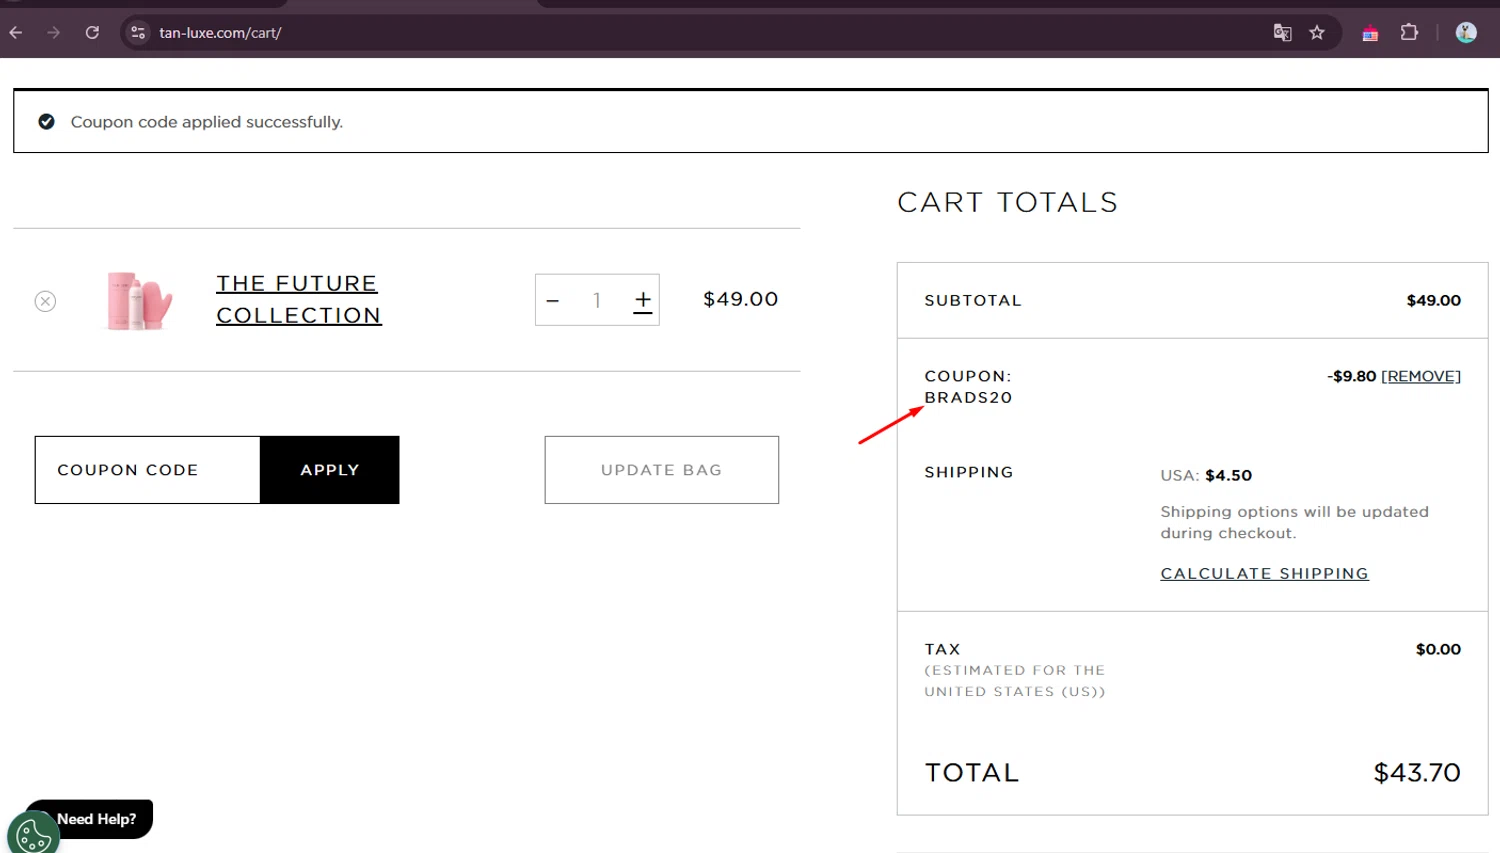Click the Update Bag button
This screenshot has width=1500, height=853.
(661, 470)
